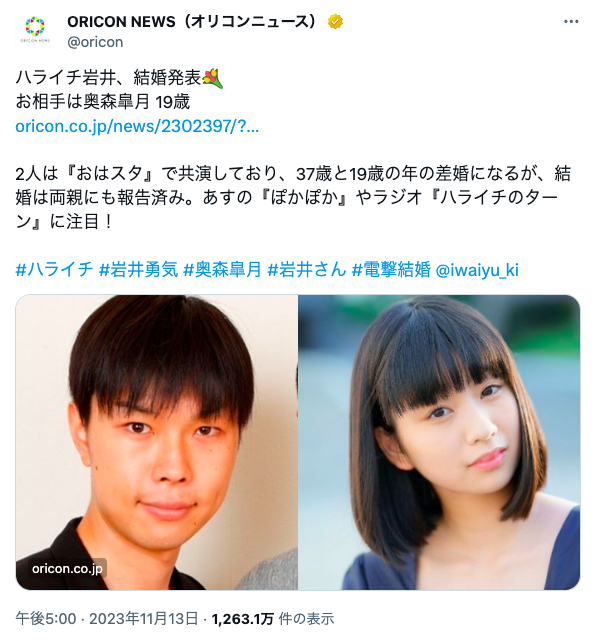The height and width of the screenshot is (644, 595).
Task: Click the left photo of the man
Action: [156, 442]
